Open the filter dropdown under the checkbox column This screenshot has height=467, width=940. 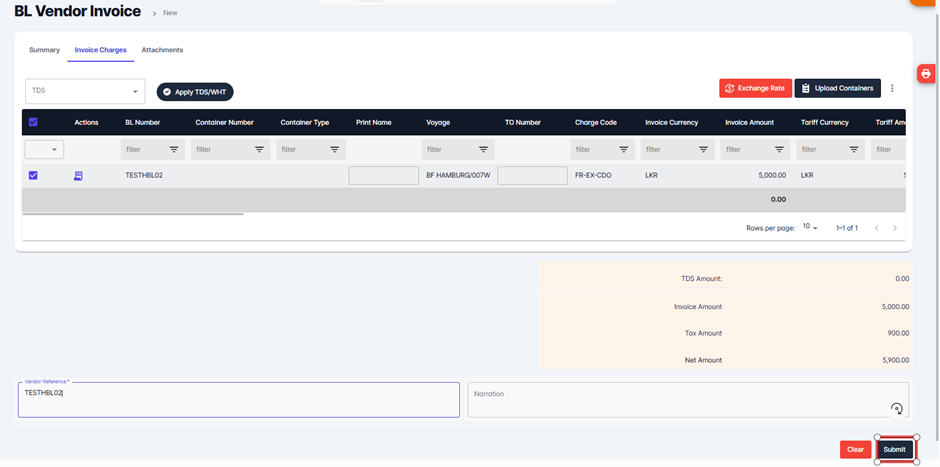pos(44,150)
